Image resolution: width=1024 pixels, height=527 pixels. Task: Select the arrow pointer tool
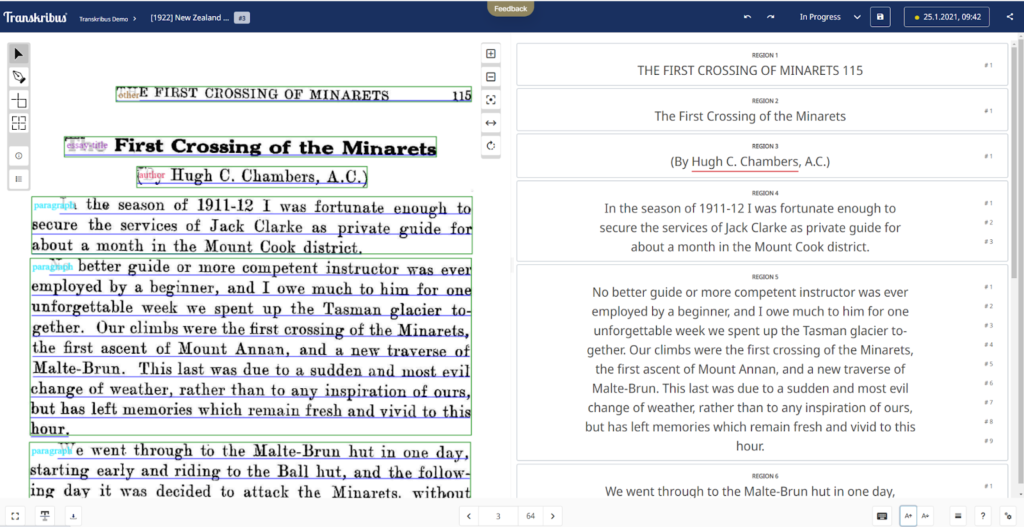pos(19,53)
